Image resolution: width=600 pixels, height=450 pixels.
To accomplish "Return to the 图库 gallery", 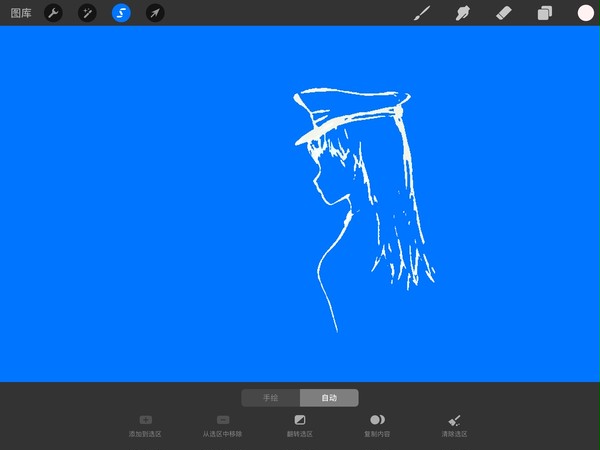I will (21, 13).
